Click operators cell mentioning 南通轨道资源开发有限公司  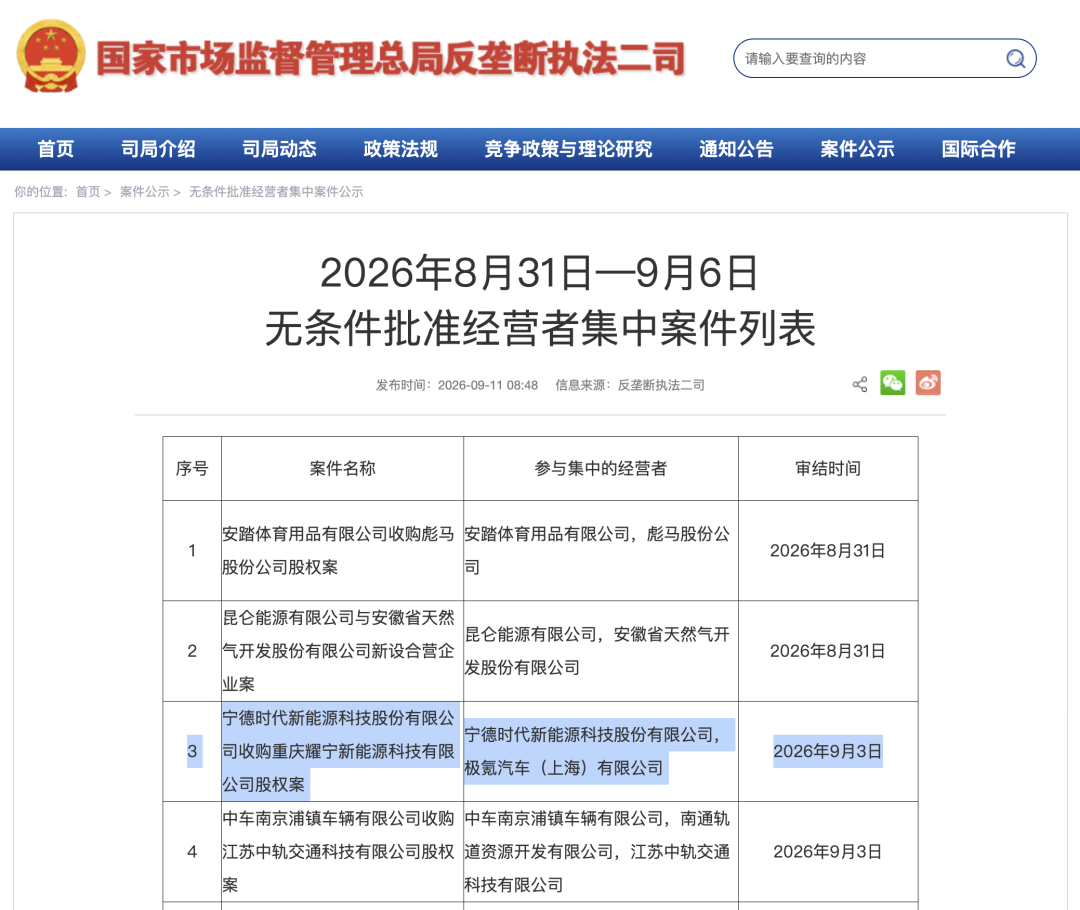[x=597, y=851]
